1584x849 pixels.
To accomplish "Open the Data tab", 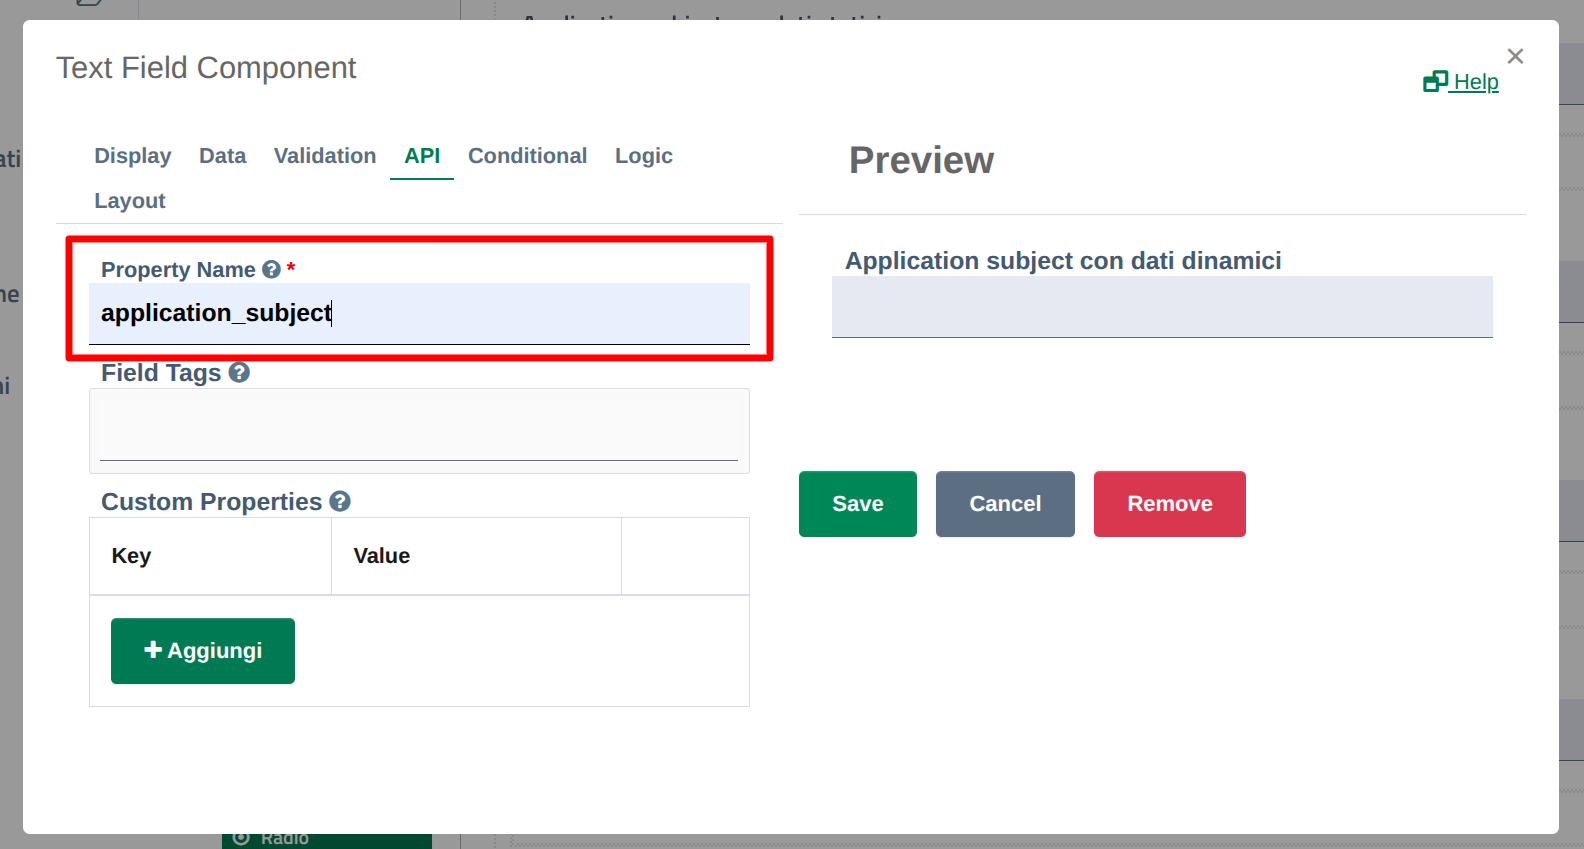I will point(222,156).
